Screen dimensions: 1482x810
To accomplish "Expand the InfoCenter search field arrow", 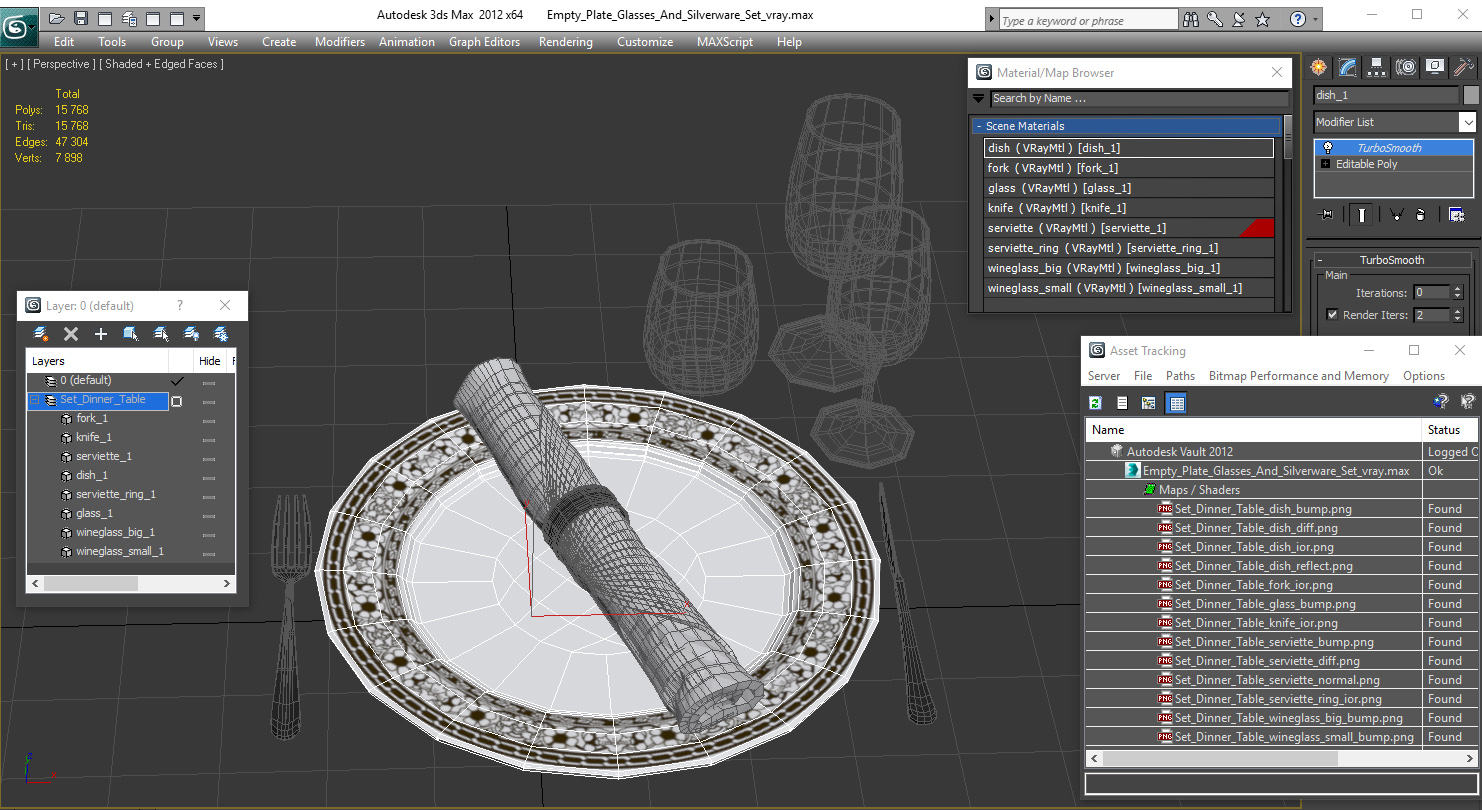I will [x=992, y=20].
